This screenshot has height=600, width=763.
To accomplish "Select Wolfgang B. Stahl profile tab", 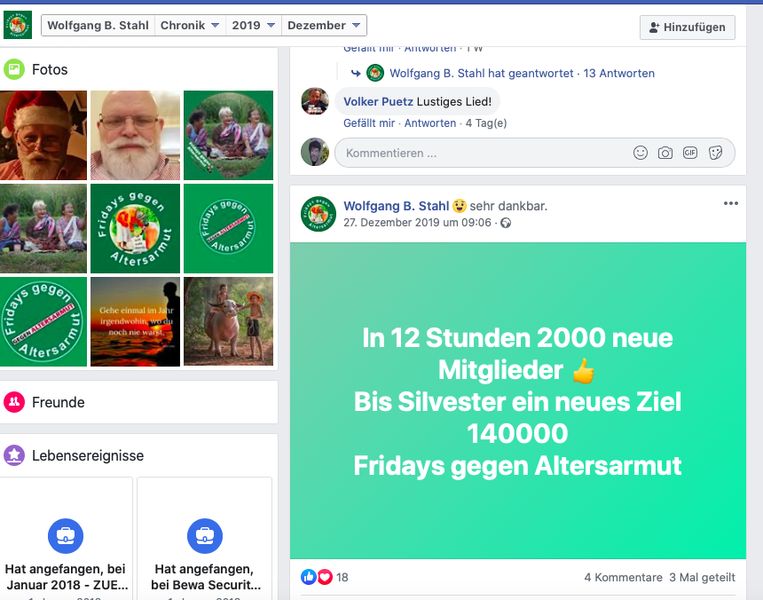I will 98,25.
